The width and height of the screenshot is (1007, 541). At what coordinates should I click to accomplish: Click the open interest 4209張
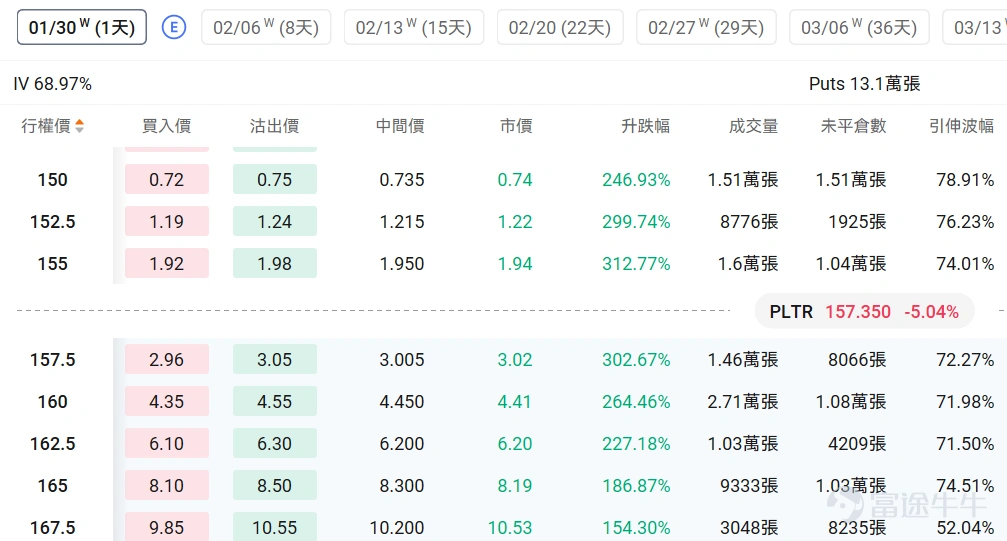857,443
